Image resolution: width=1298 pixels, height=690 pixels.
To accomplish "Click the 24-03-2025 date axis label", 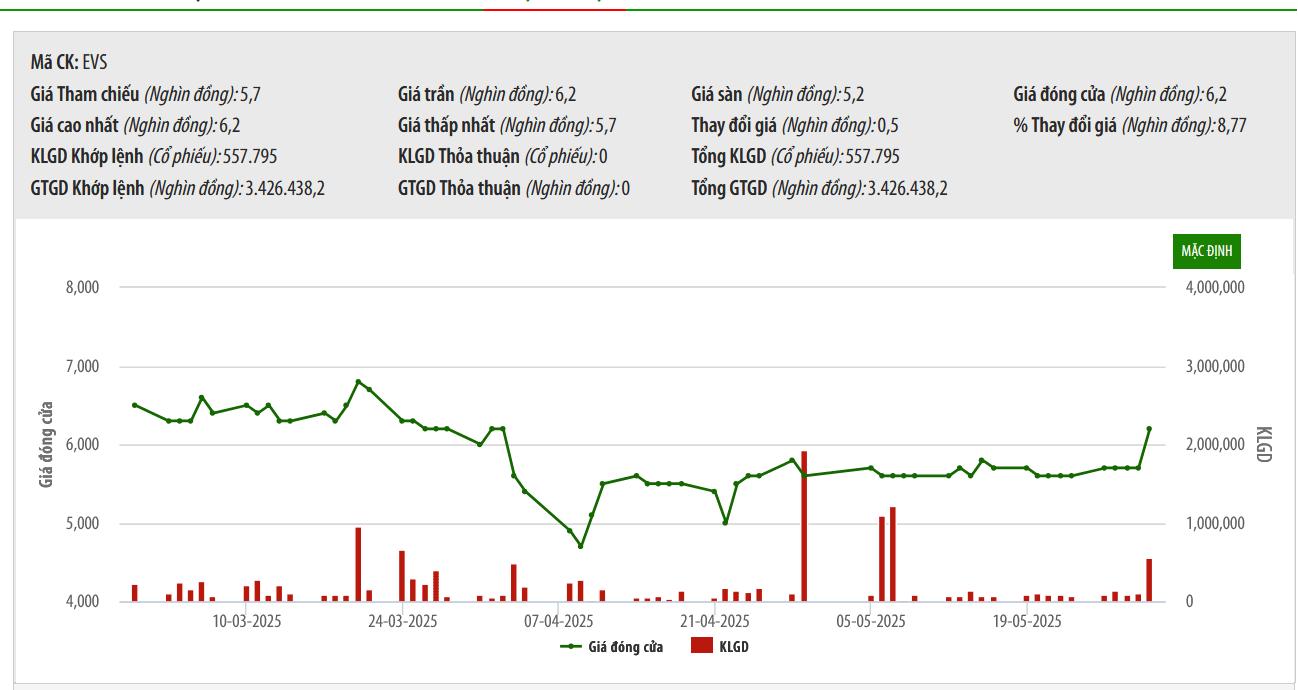I will click(402, 621).
